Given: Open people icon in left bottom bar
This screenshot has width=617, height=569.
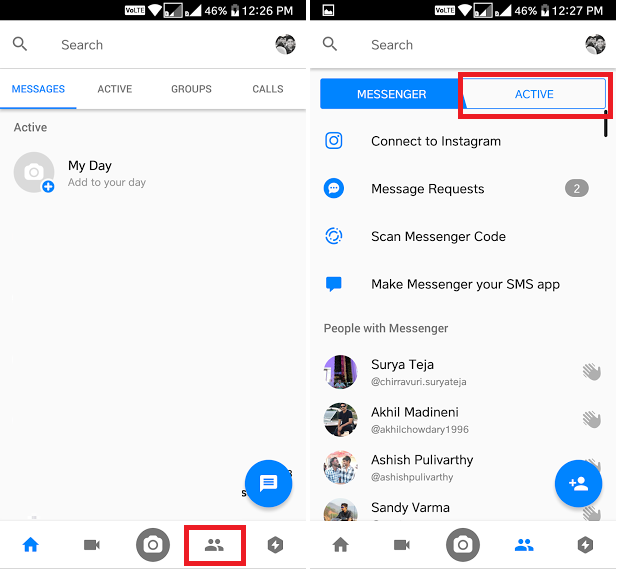Looking at the screenshot, I should pos(214,545).
